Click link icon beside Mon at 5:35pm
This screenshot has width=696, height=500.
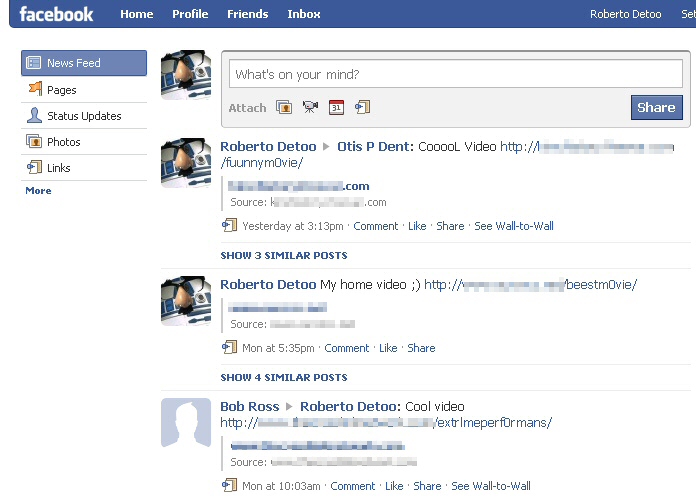[229, 347]
